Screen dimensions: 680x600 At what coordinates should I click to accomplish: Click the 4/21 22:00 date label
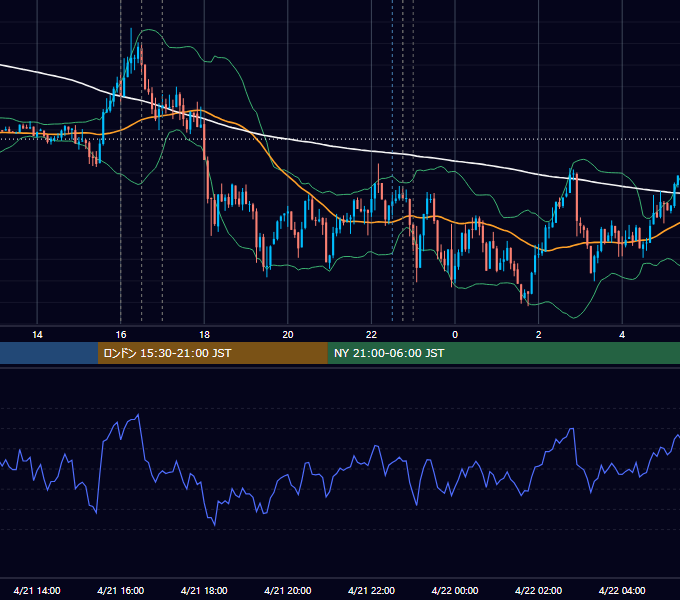(x=371, y=590)
